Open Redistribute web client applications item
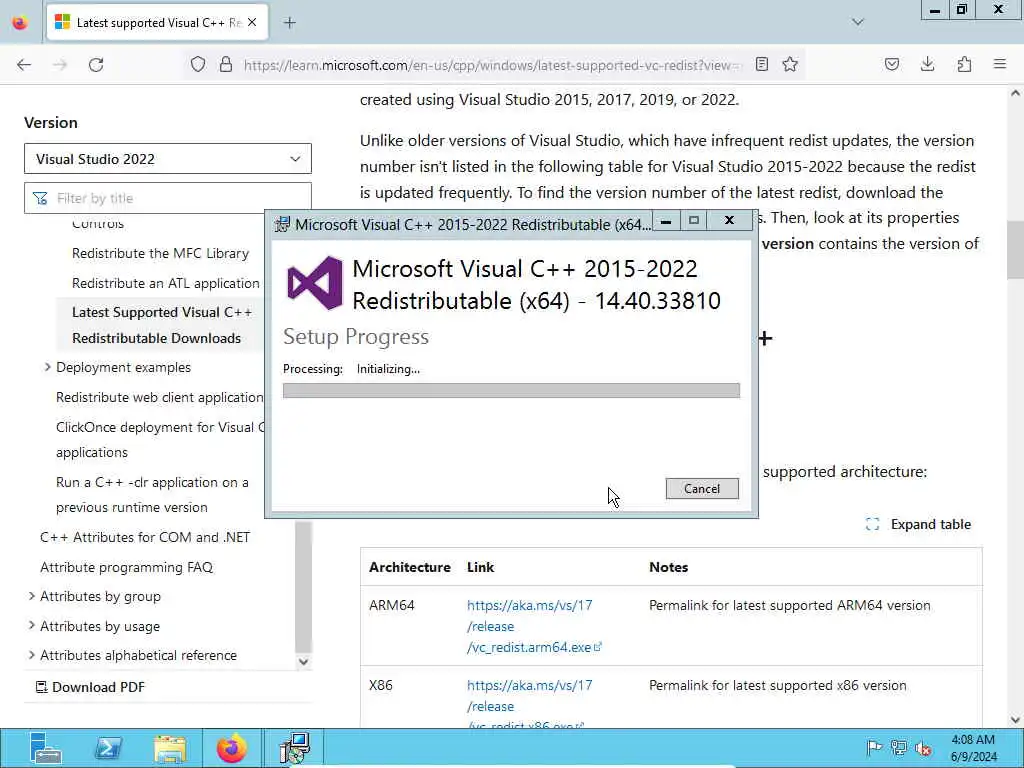 (159, 397)
